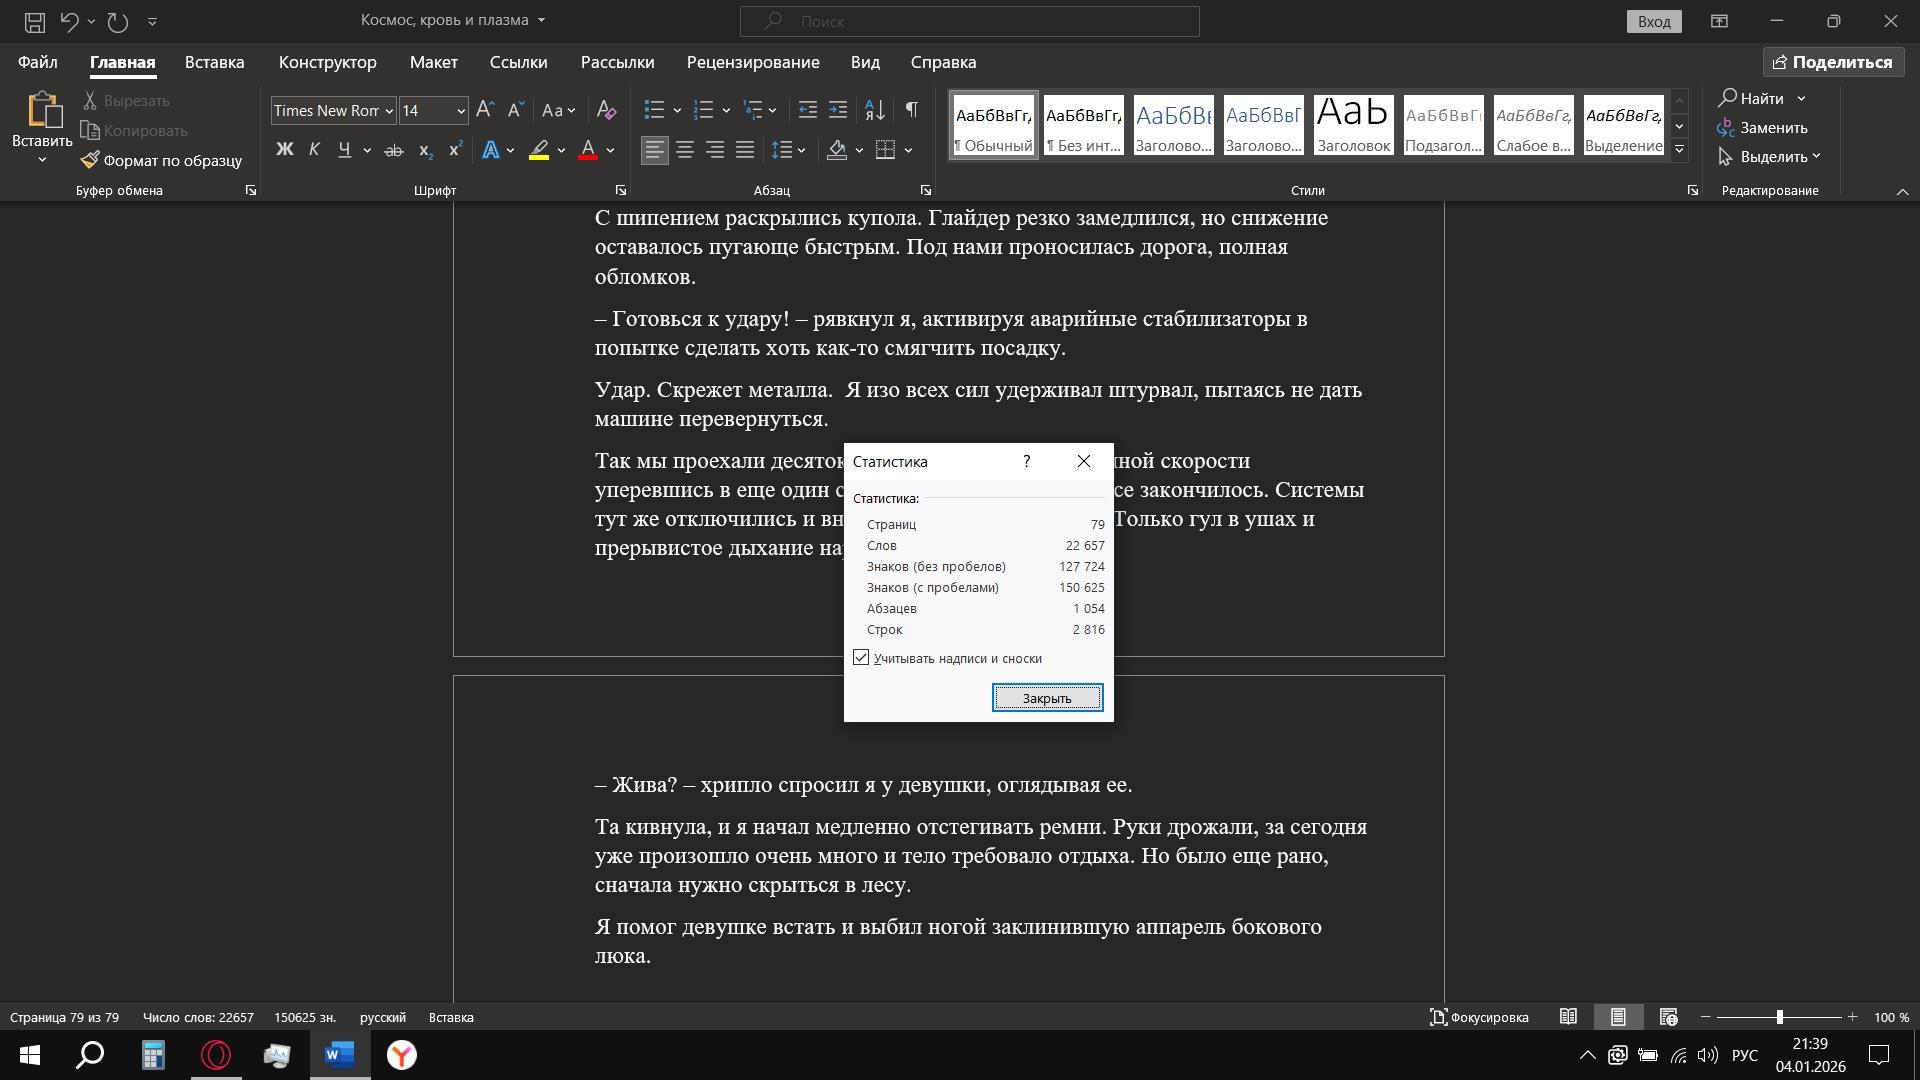This screenshot has width=1920, height=1080.
Task: Switch to Read Mode view
Action: [1568, 1017]
